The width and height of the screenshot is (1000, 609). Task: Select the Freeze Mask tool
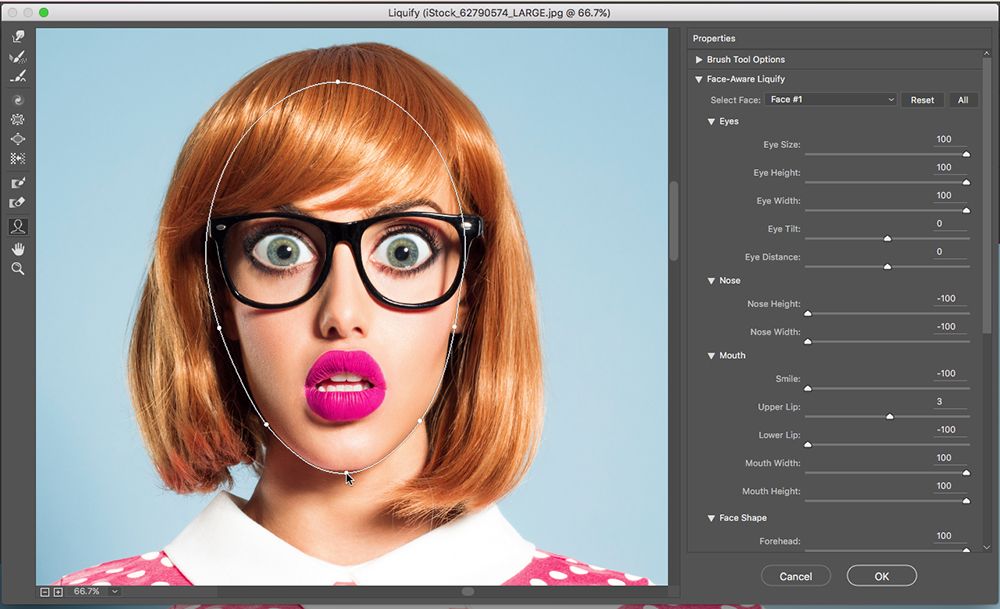17,182
